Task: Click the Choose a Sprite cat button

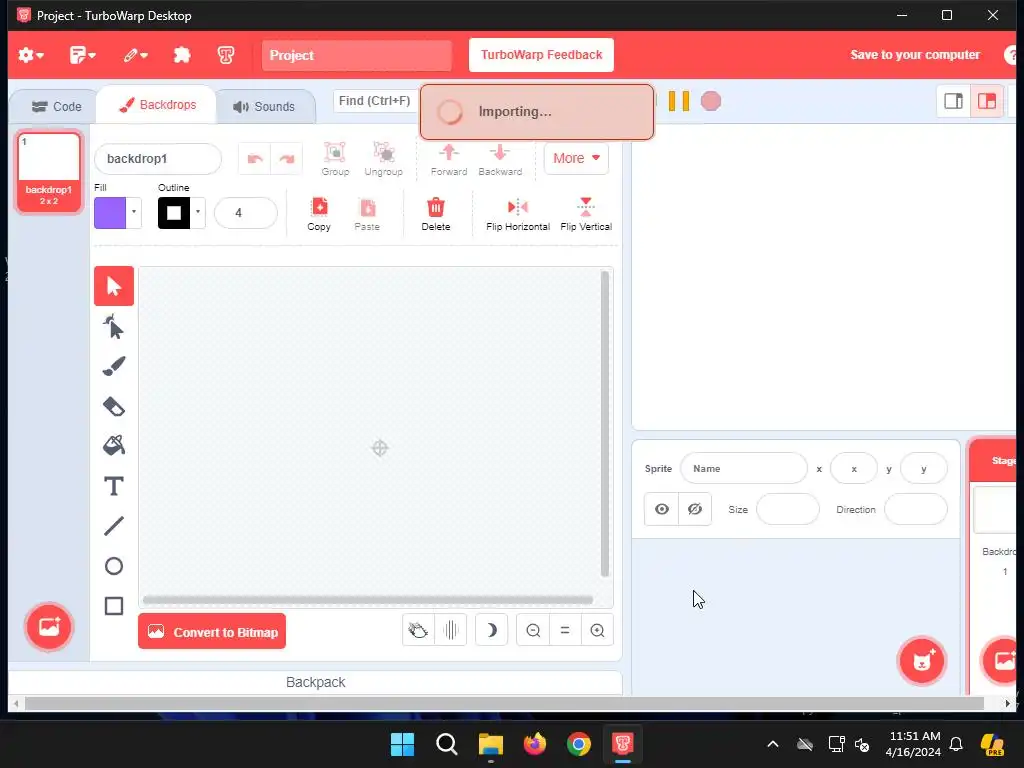Action: [921, 660]
